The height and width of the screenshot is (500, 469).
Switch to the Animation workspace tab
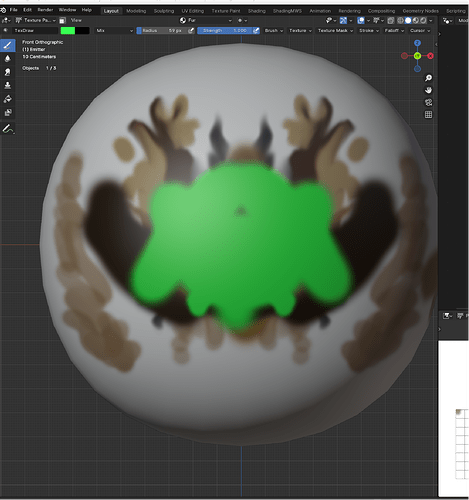[x=320, y=11]
